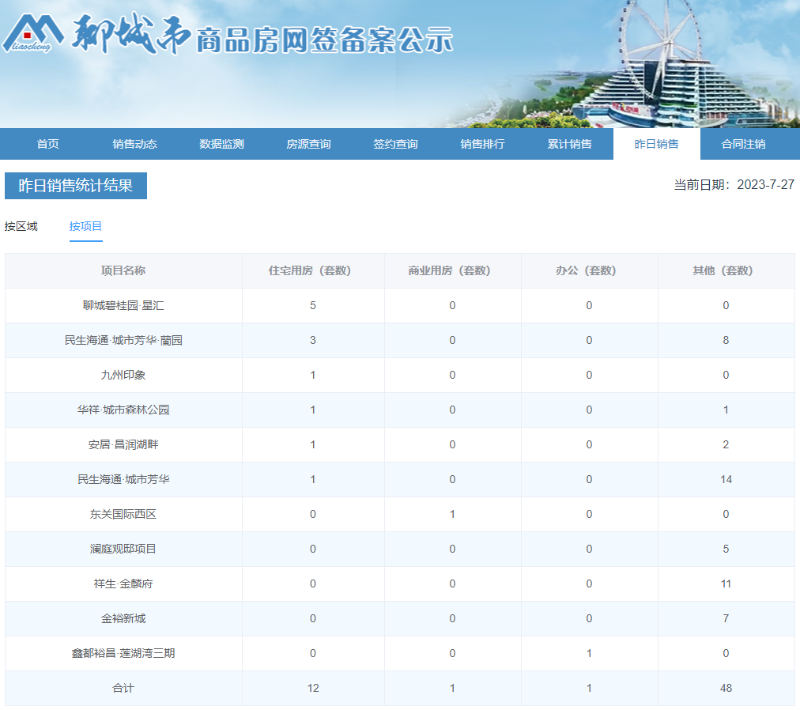The height and width of the screenshot is (710, 800).
Task: Select the 按项目 by-project tab
Action: pyautogui.click(x=86, y=227)
